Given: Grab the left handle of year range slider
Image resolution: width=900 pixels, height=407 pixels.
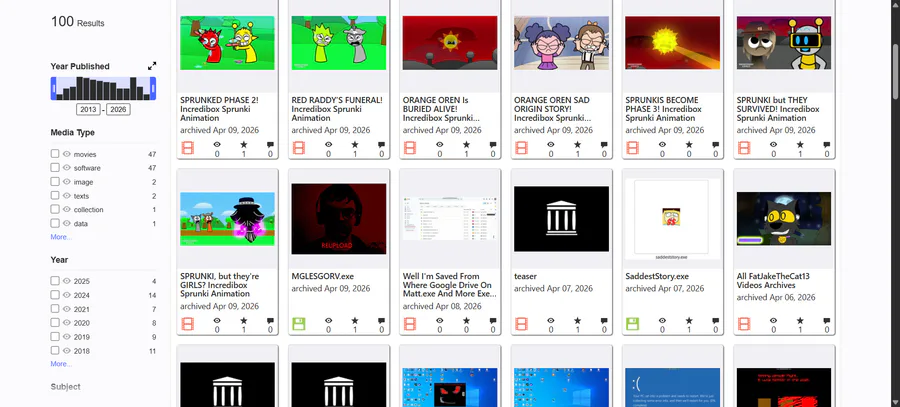Looking at the screenshot, I should pos(53,88).
